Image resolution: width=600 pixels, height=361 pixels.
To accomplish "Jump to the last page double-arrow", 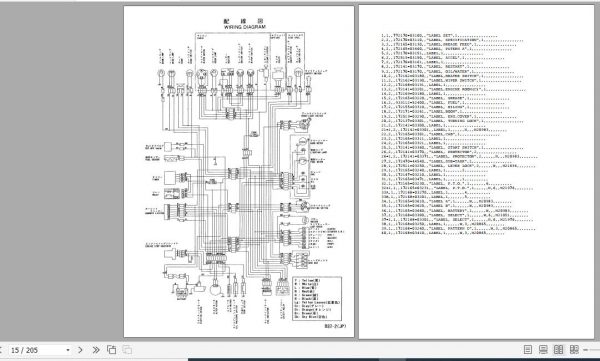I will [x=96, y=350].
